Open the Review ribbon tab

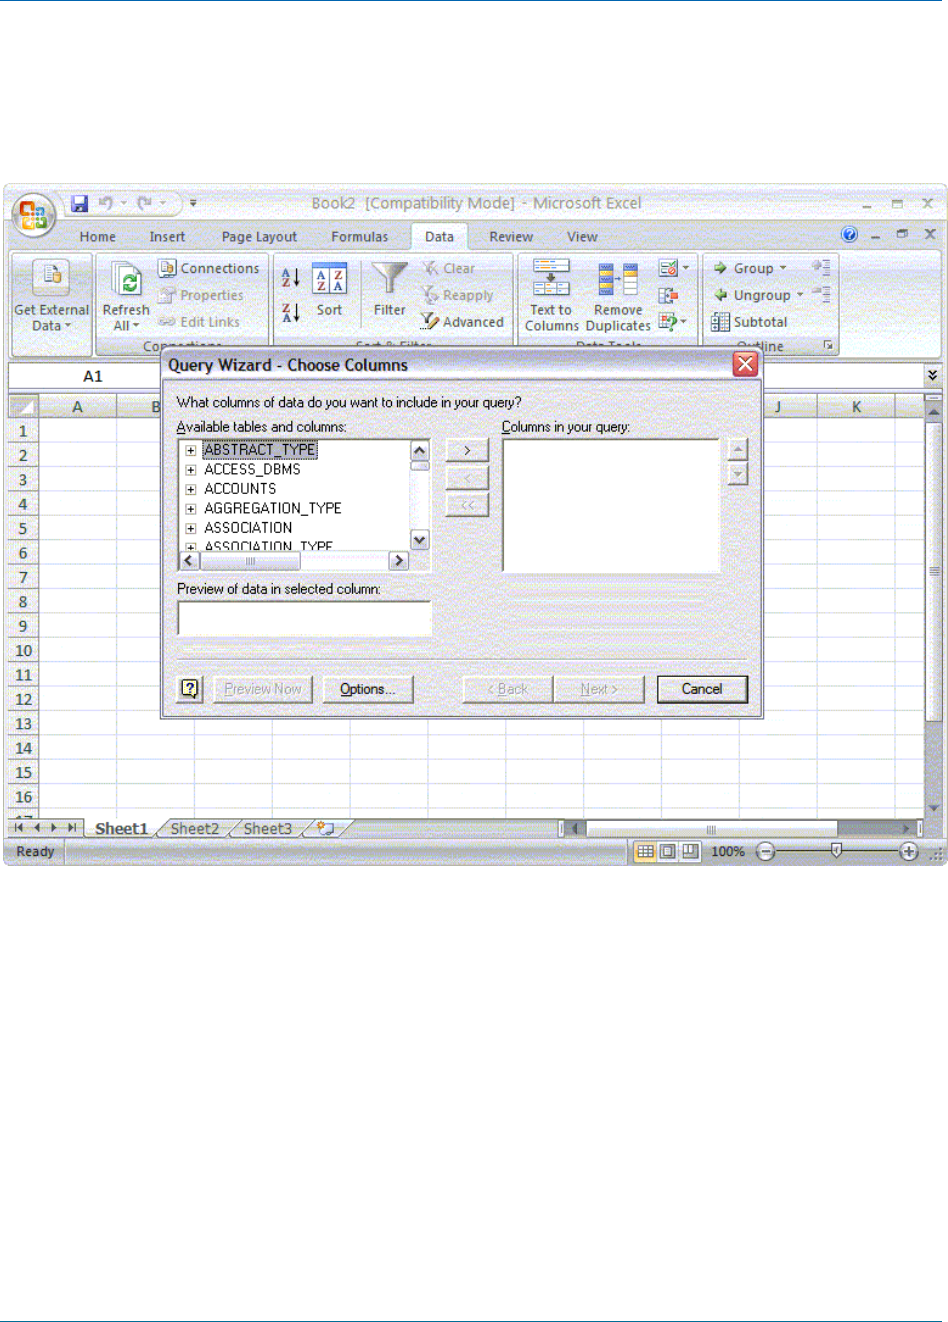click(511, 237)
